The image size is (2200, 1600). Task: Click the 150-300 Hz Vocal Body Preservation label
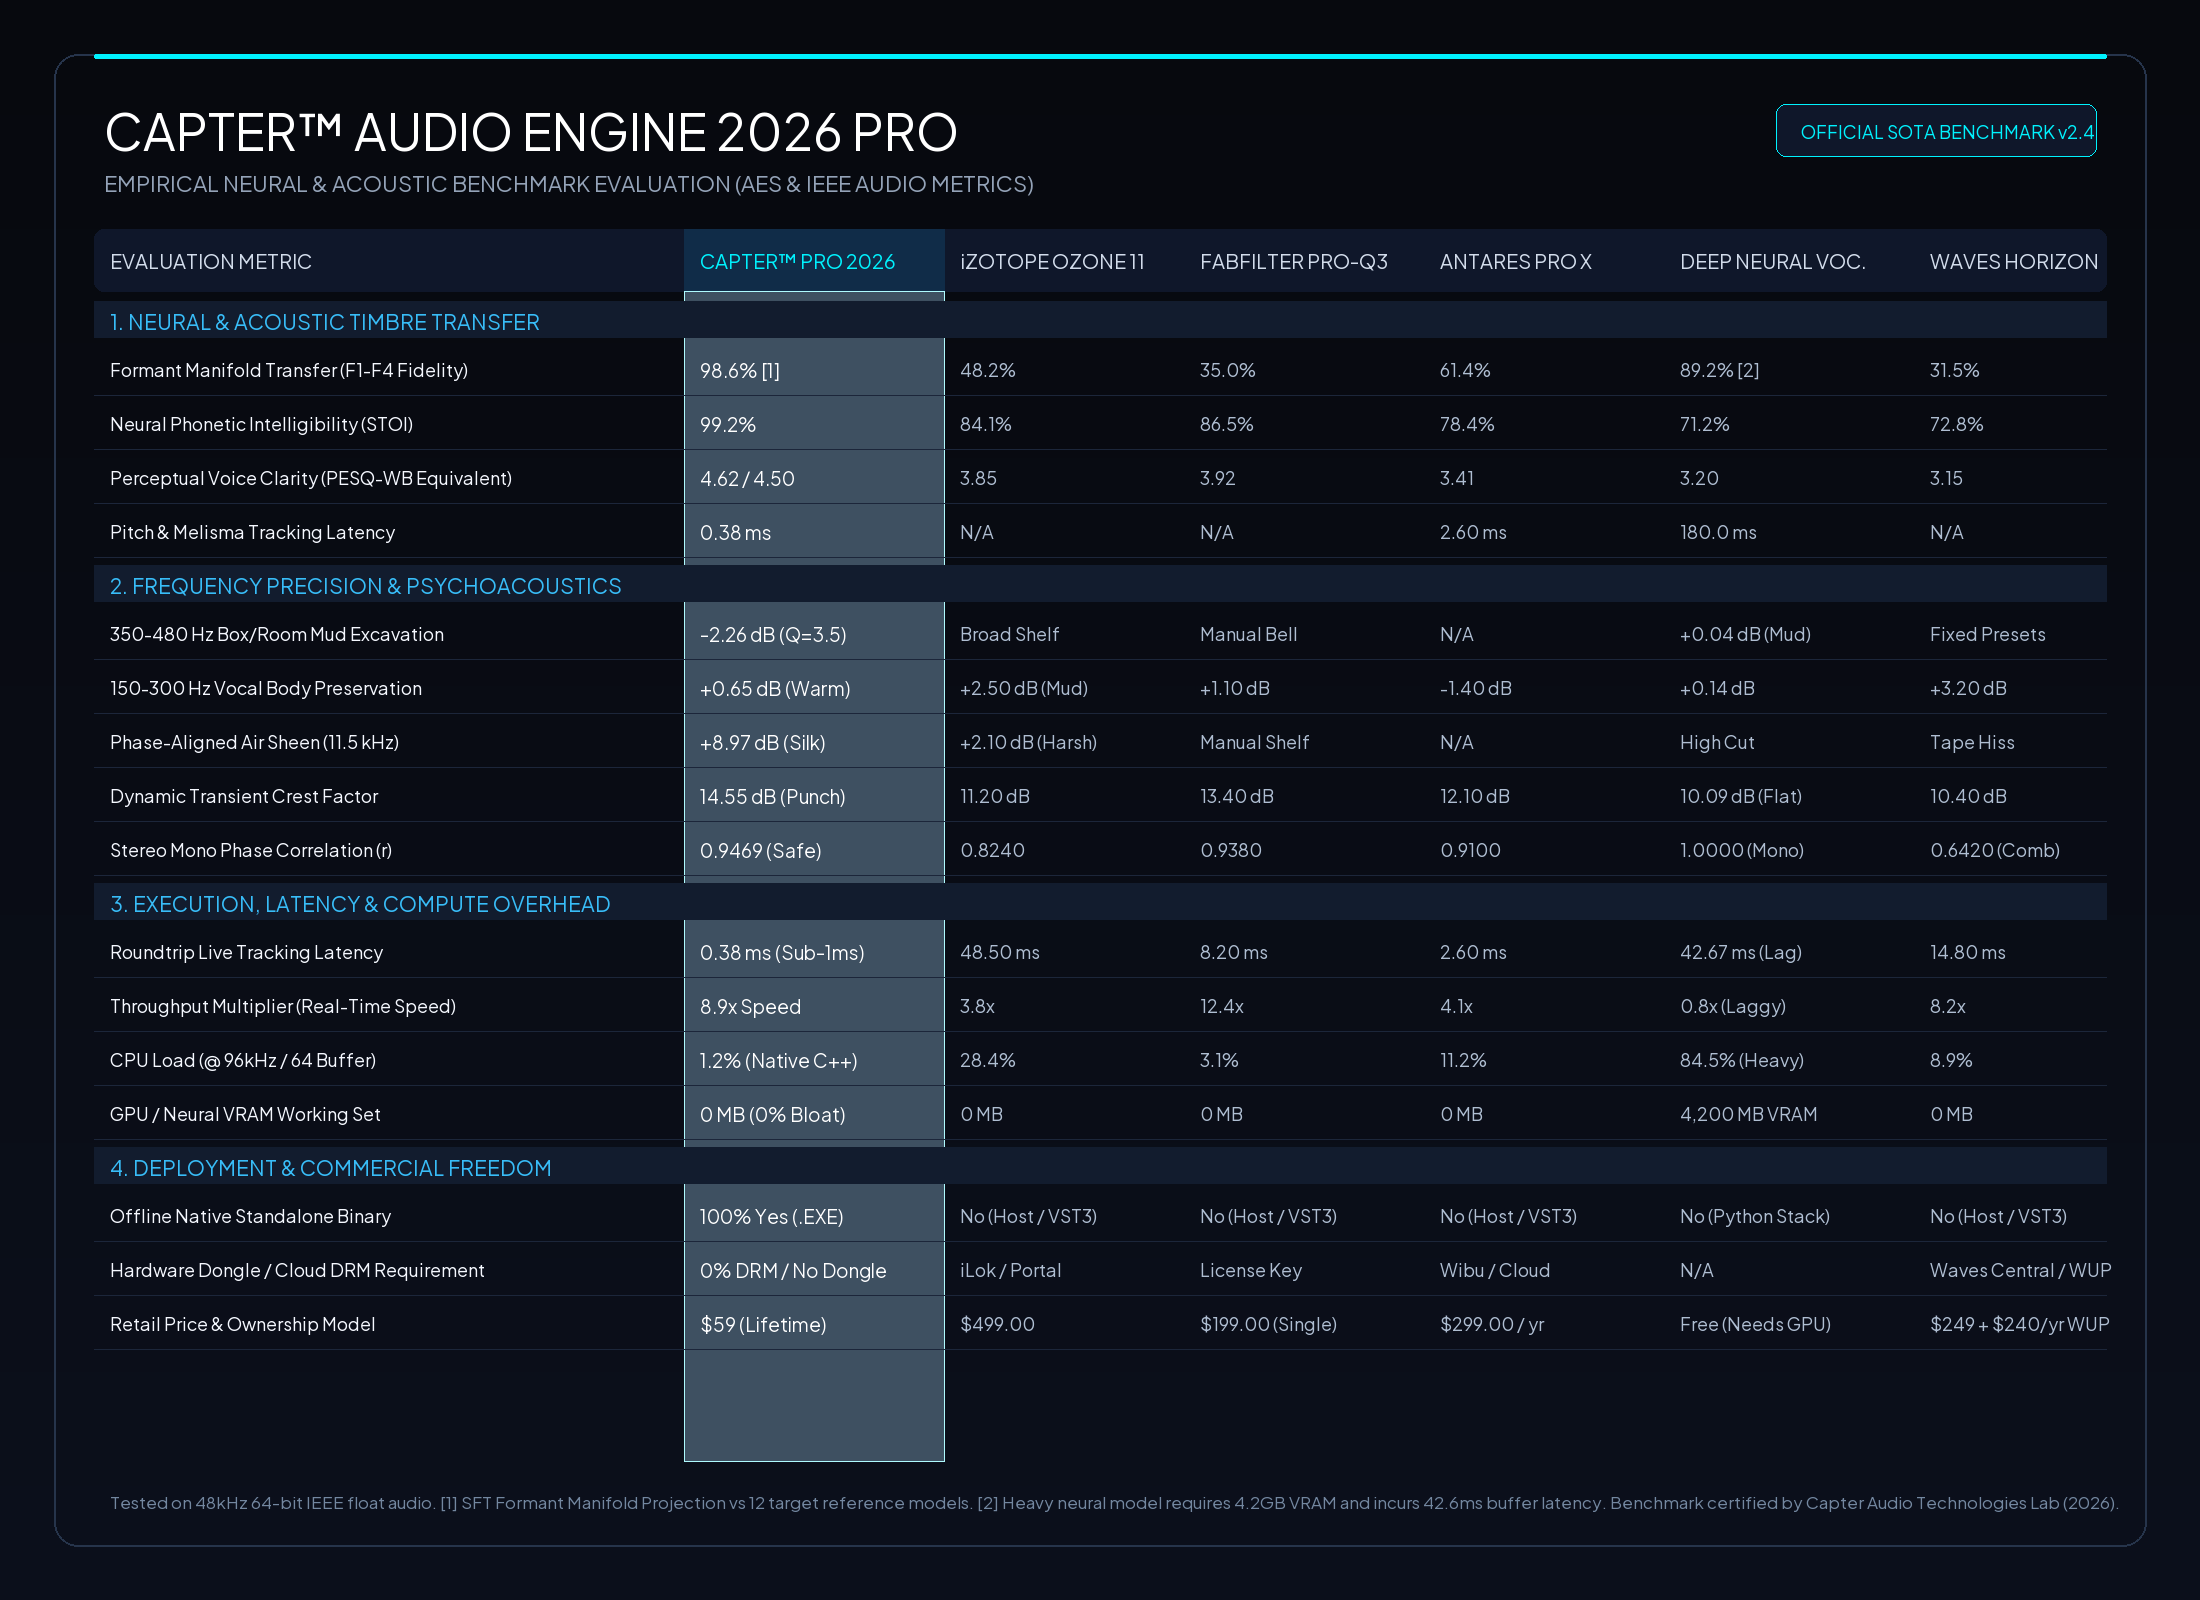(x=266, y=688)
